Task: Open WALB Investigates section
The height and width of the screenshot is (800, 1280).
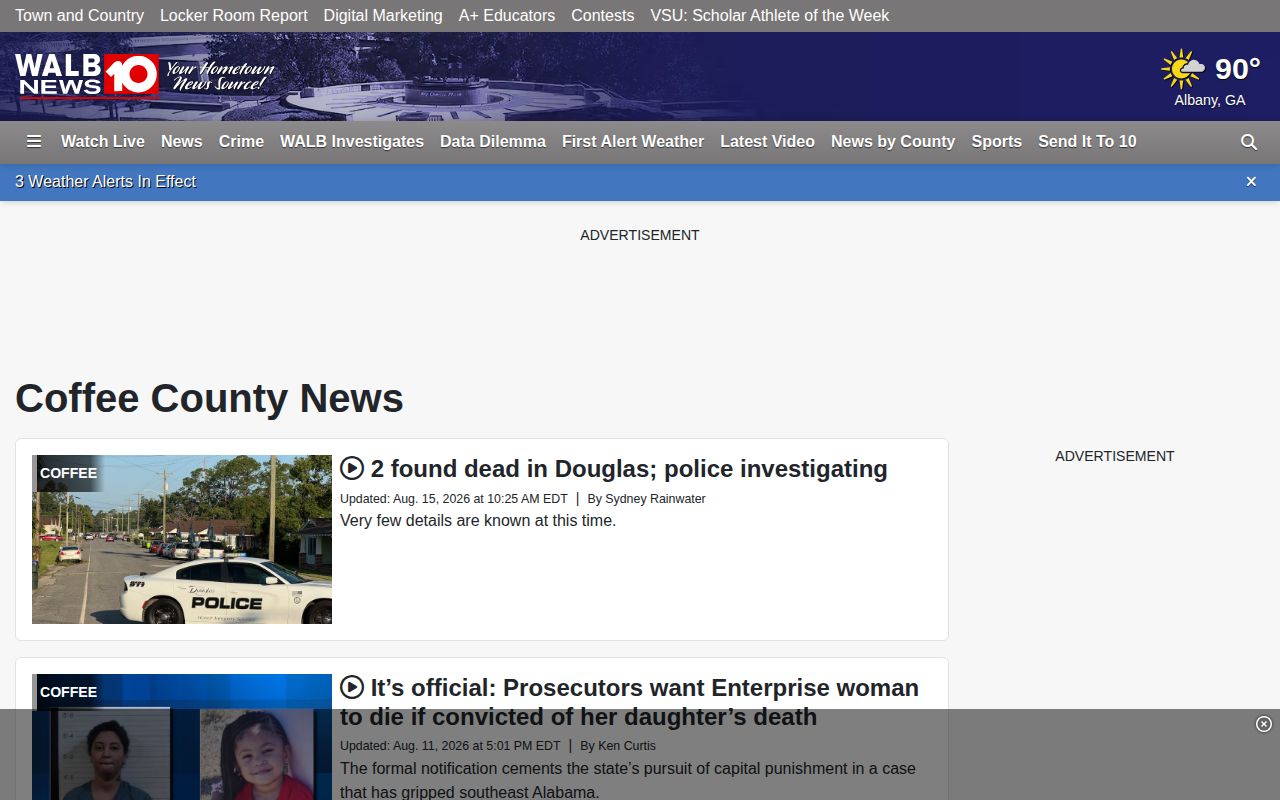Action: (x=352, y=141)
